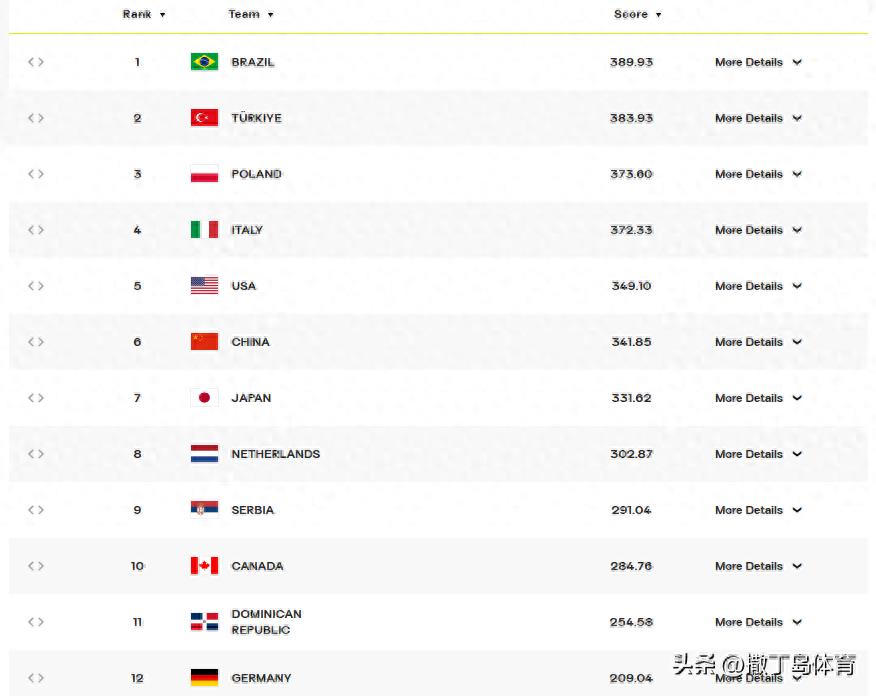Click the Türkiye flag icon

point(204,118)
